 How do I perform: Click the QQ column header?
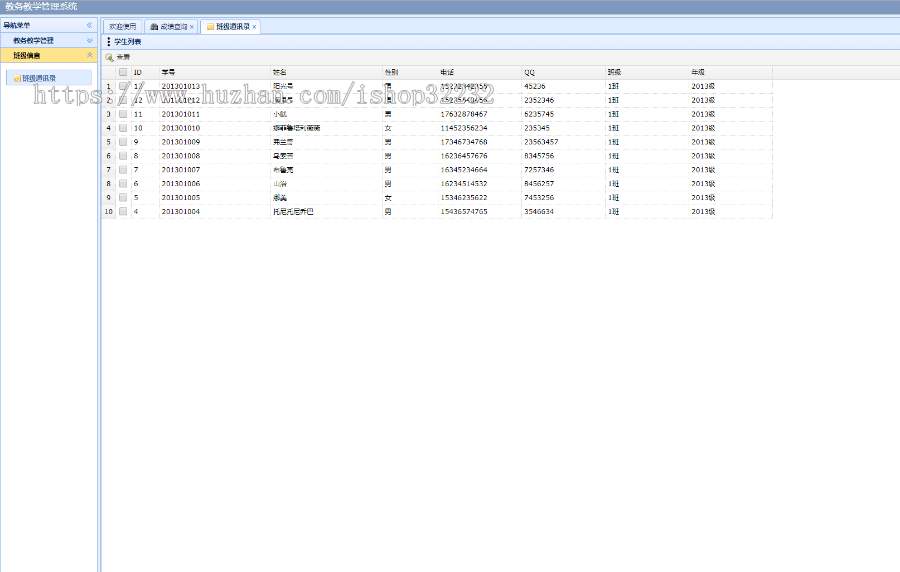pyautogui.click(x=530, y=72)
